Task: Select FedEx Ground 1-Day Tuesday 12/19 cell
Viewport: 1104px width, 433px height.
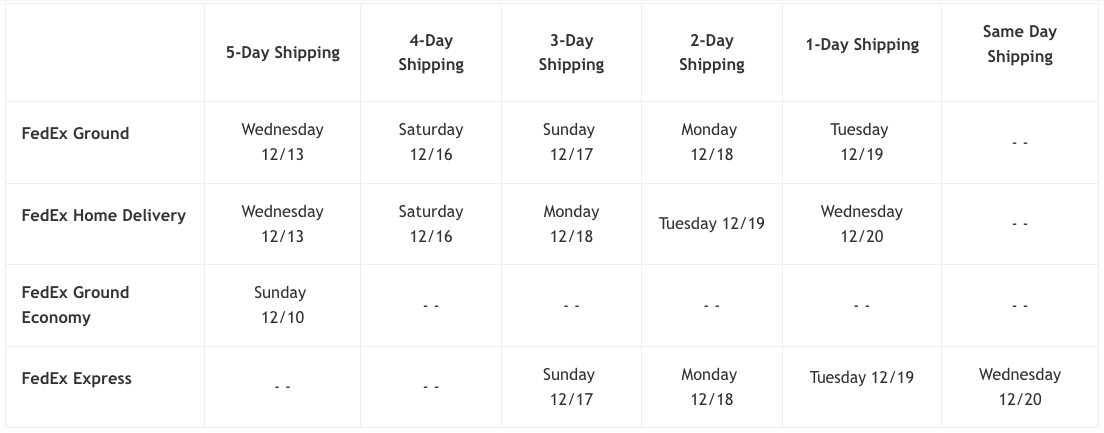Action: click(x=862, y=142)
